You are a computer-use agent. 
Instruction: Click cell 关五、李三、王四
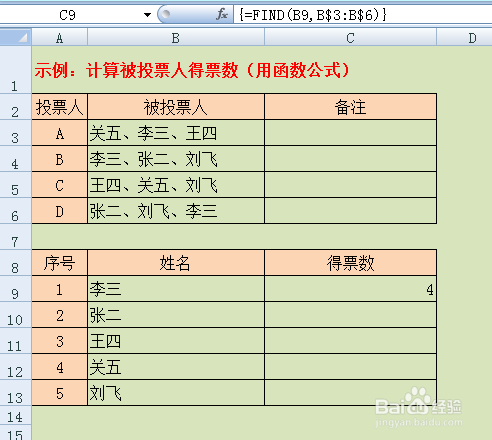pos(176,133)
